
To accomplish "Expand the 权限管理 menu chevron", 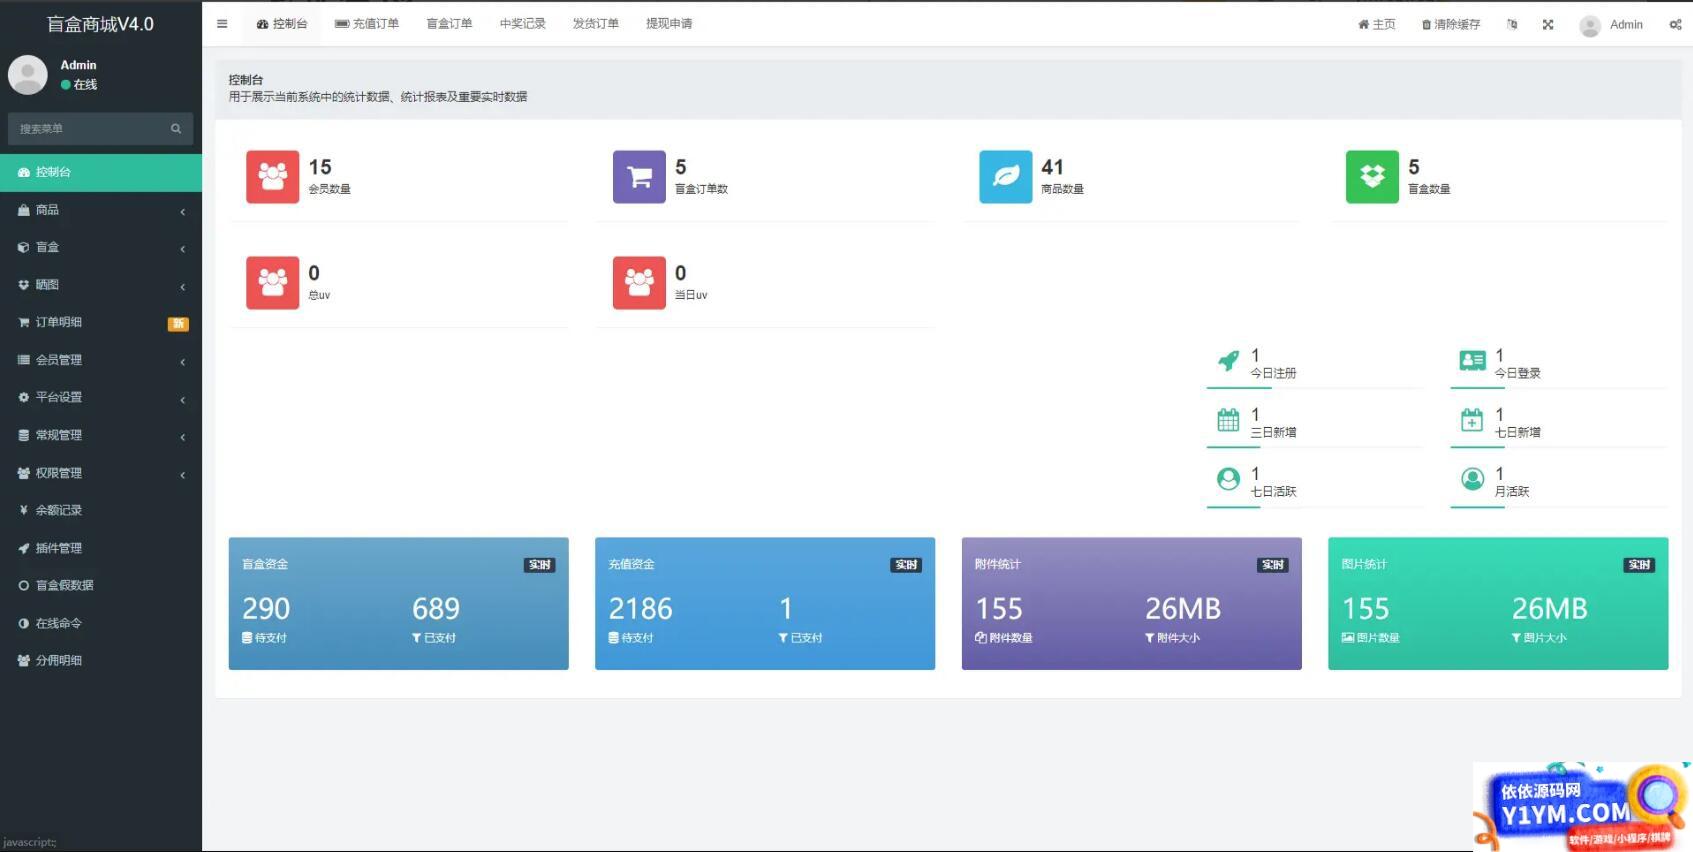I will (183, 474).
